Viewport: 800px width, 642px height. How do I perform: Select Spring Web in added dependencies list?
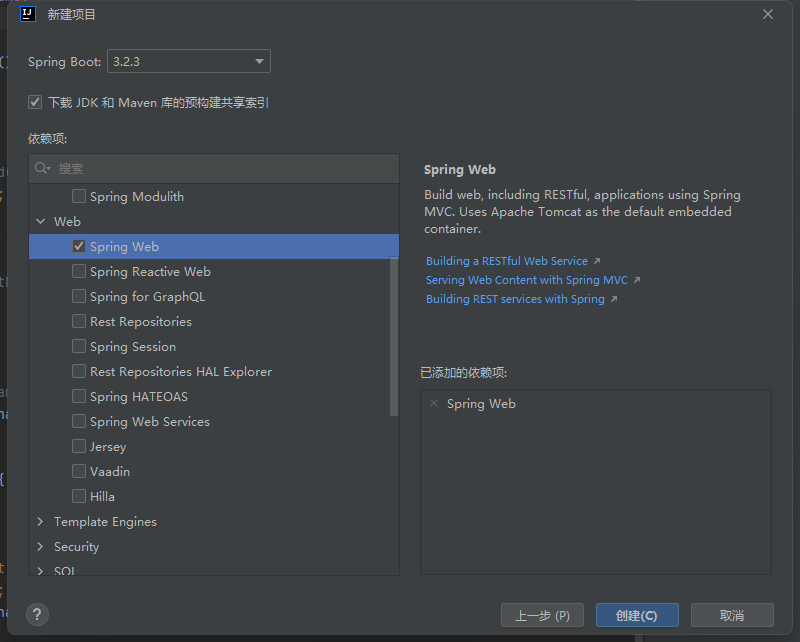click(481, 403)
